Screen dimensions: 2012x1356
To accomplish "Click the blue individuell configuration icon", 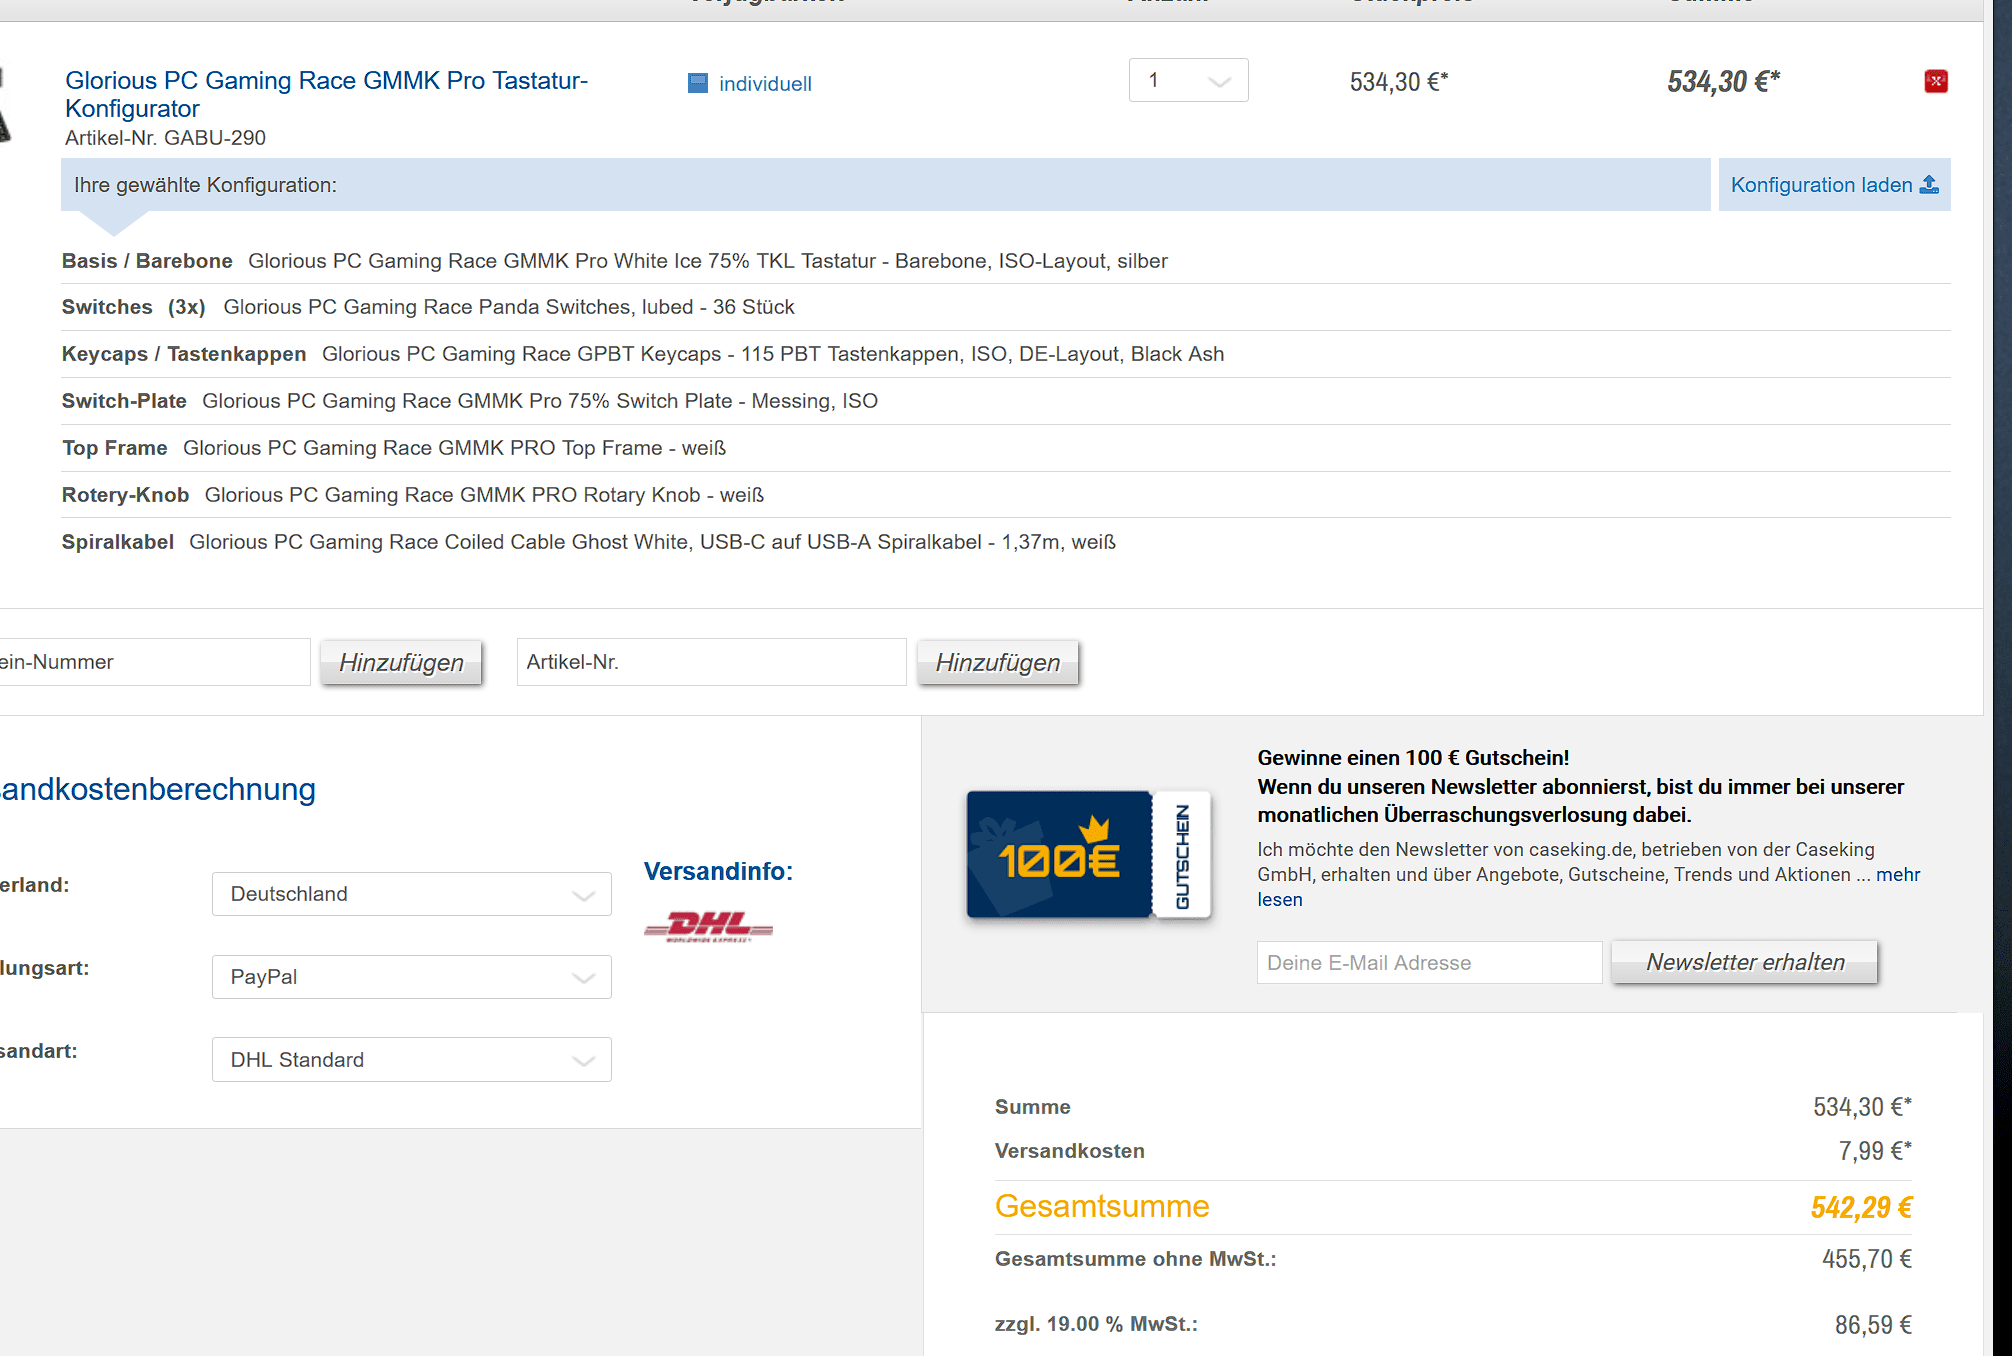I will click(697, 83).
